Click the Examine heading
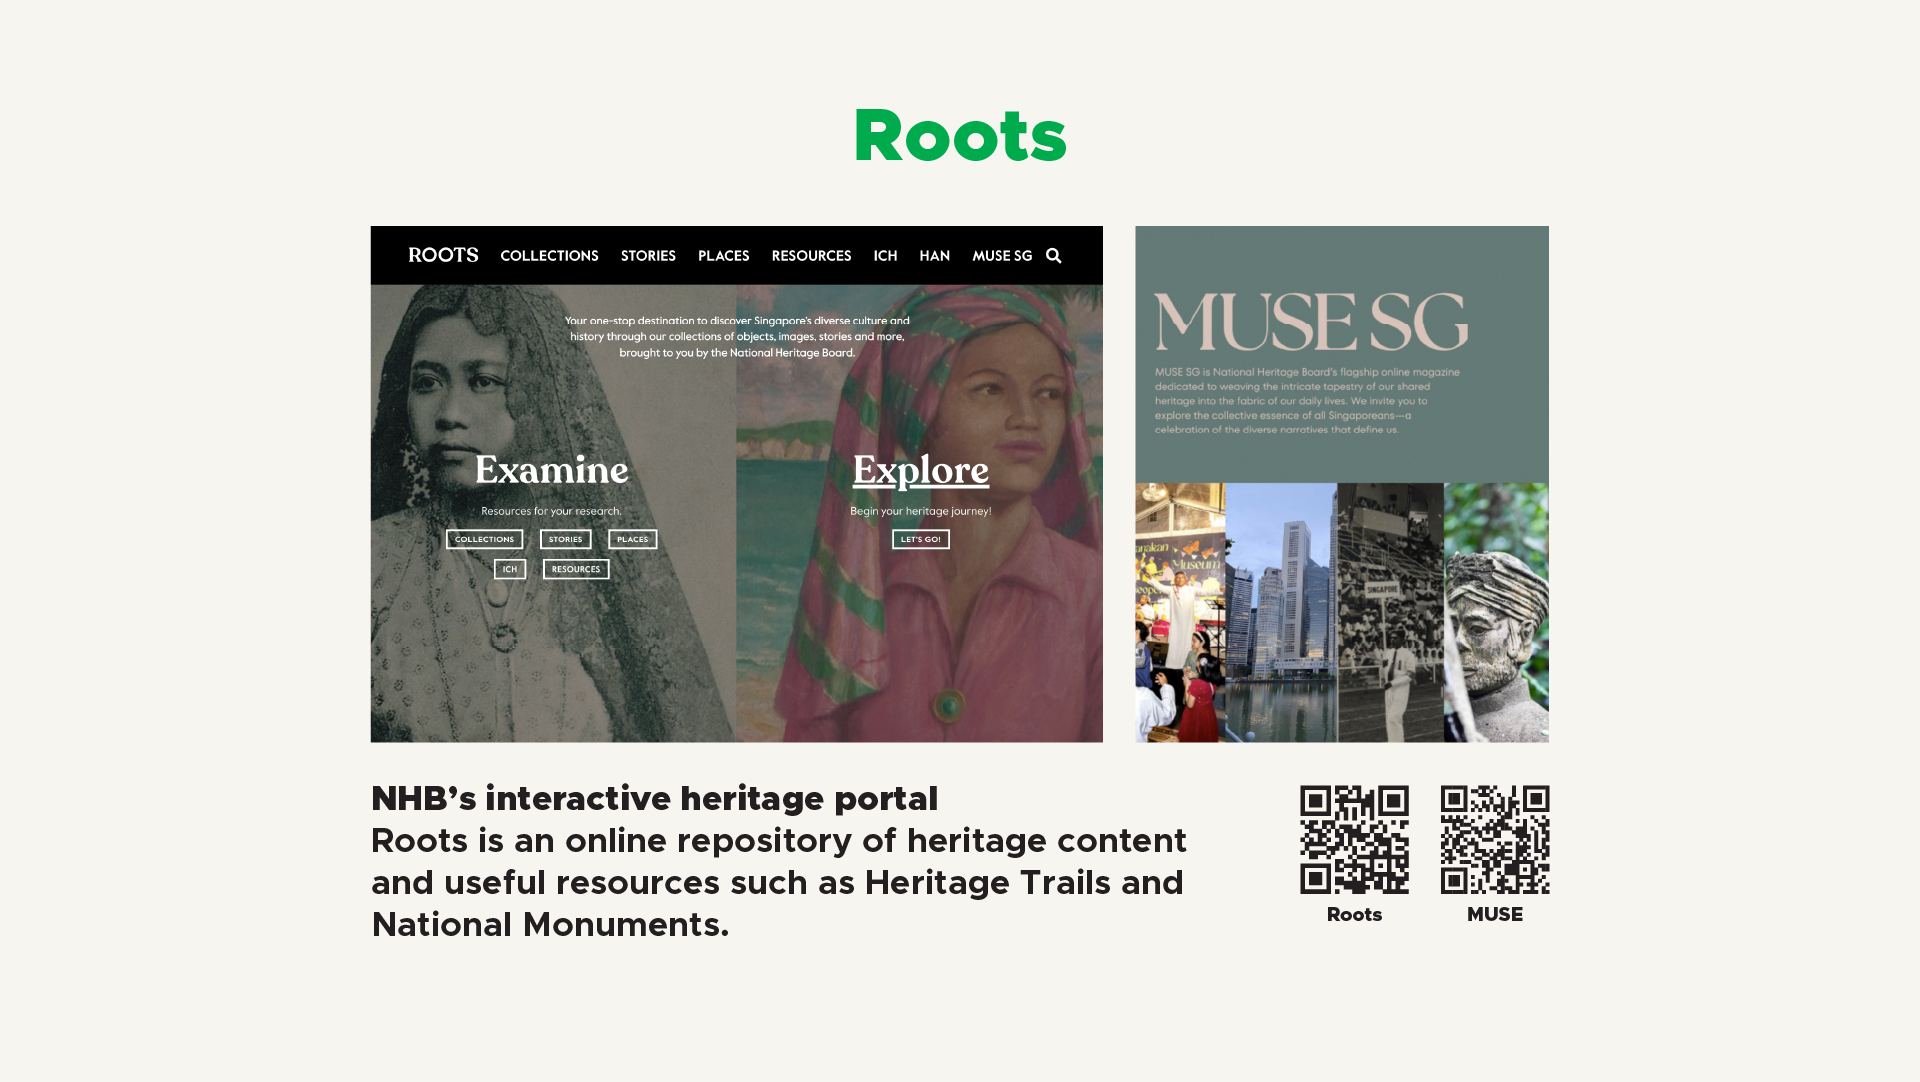Image resolution: width=1920 pixels, height=1082 pixels. (x=551, y=470)
